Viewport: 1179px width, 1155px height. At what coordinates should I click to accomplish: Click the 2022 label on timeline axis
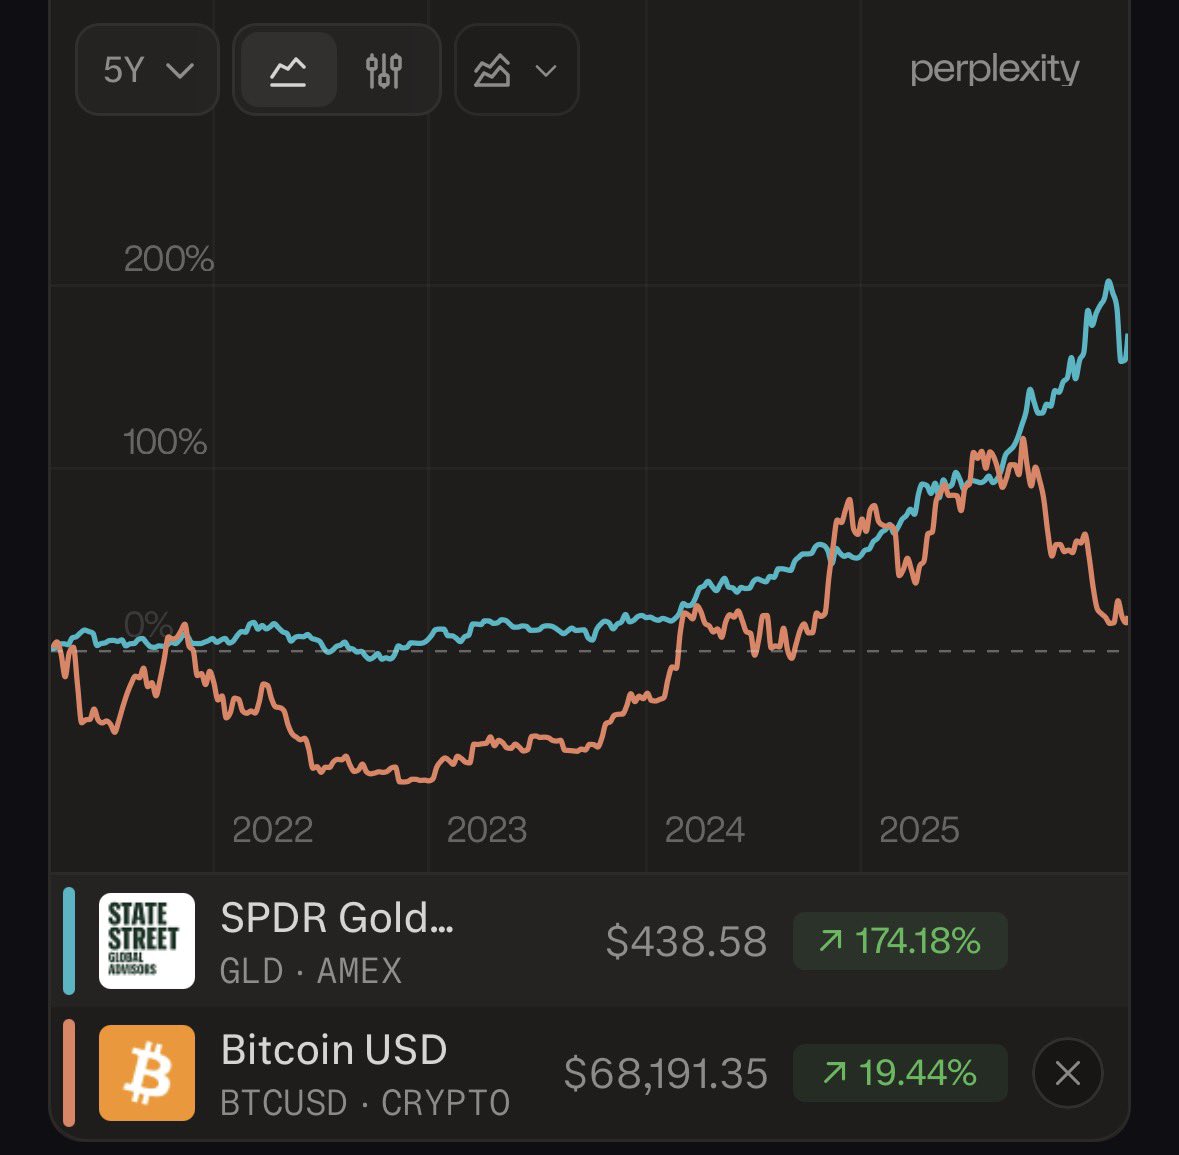point(272,830)
